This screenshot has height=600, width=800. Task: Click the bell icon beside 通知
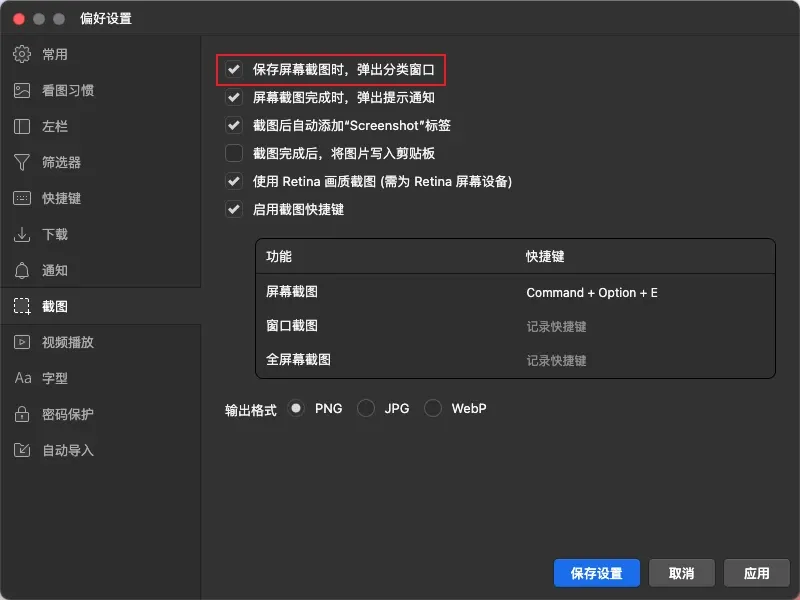(x=21, y=270)
